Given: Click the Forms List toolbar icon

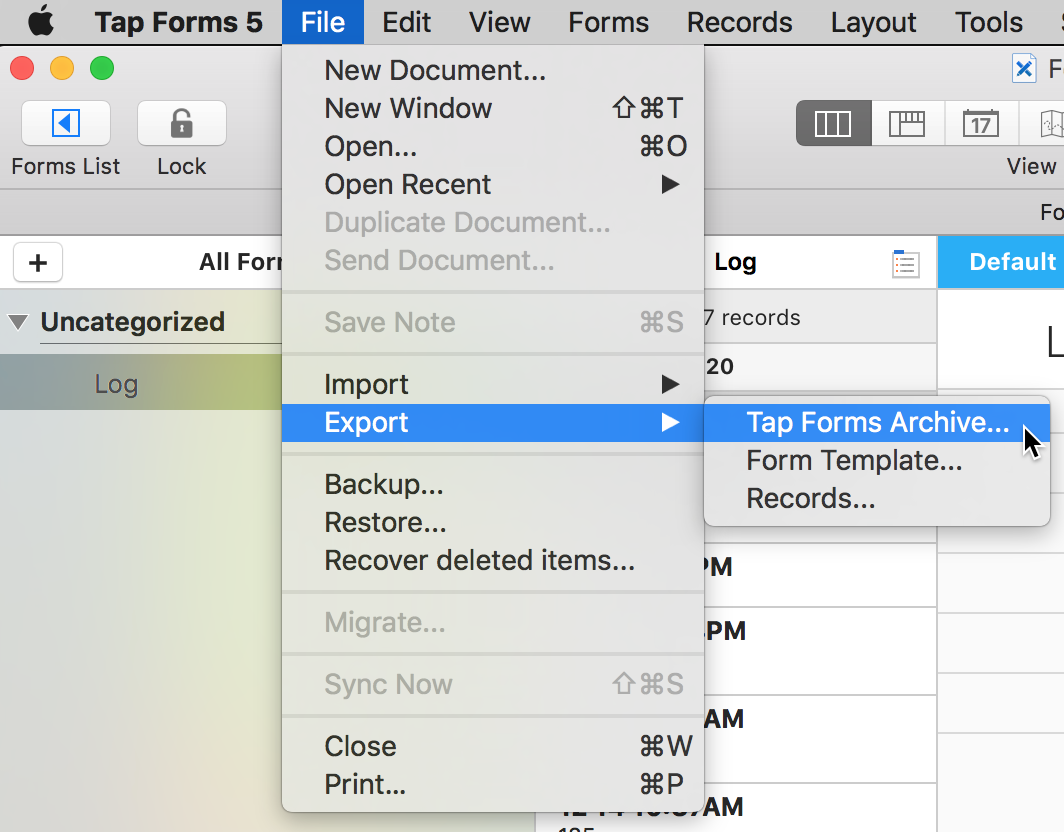Looking at the screenshot, I should tap(66, 123).
